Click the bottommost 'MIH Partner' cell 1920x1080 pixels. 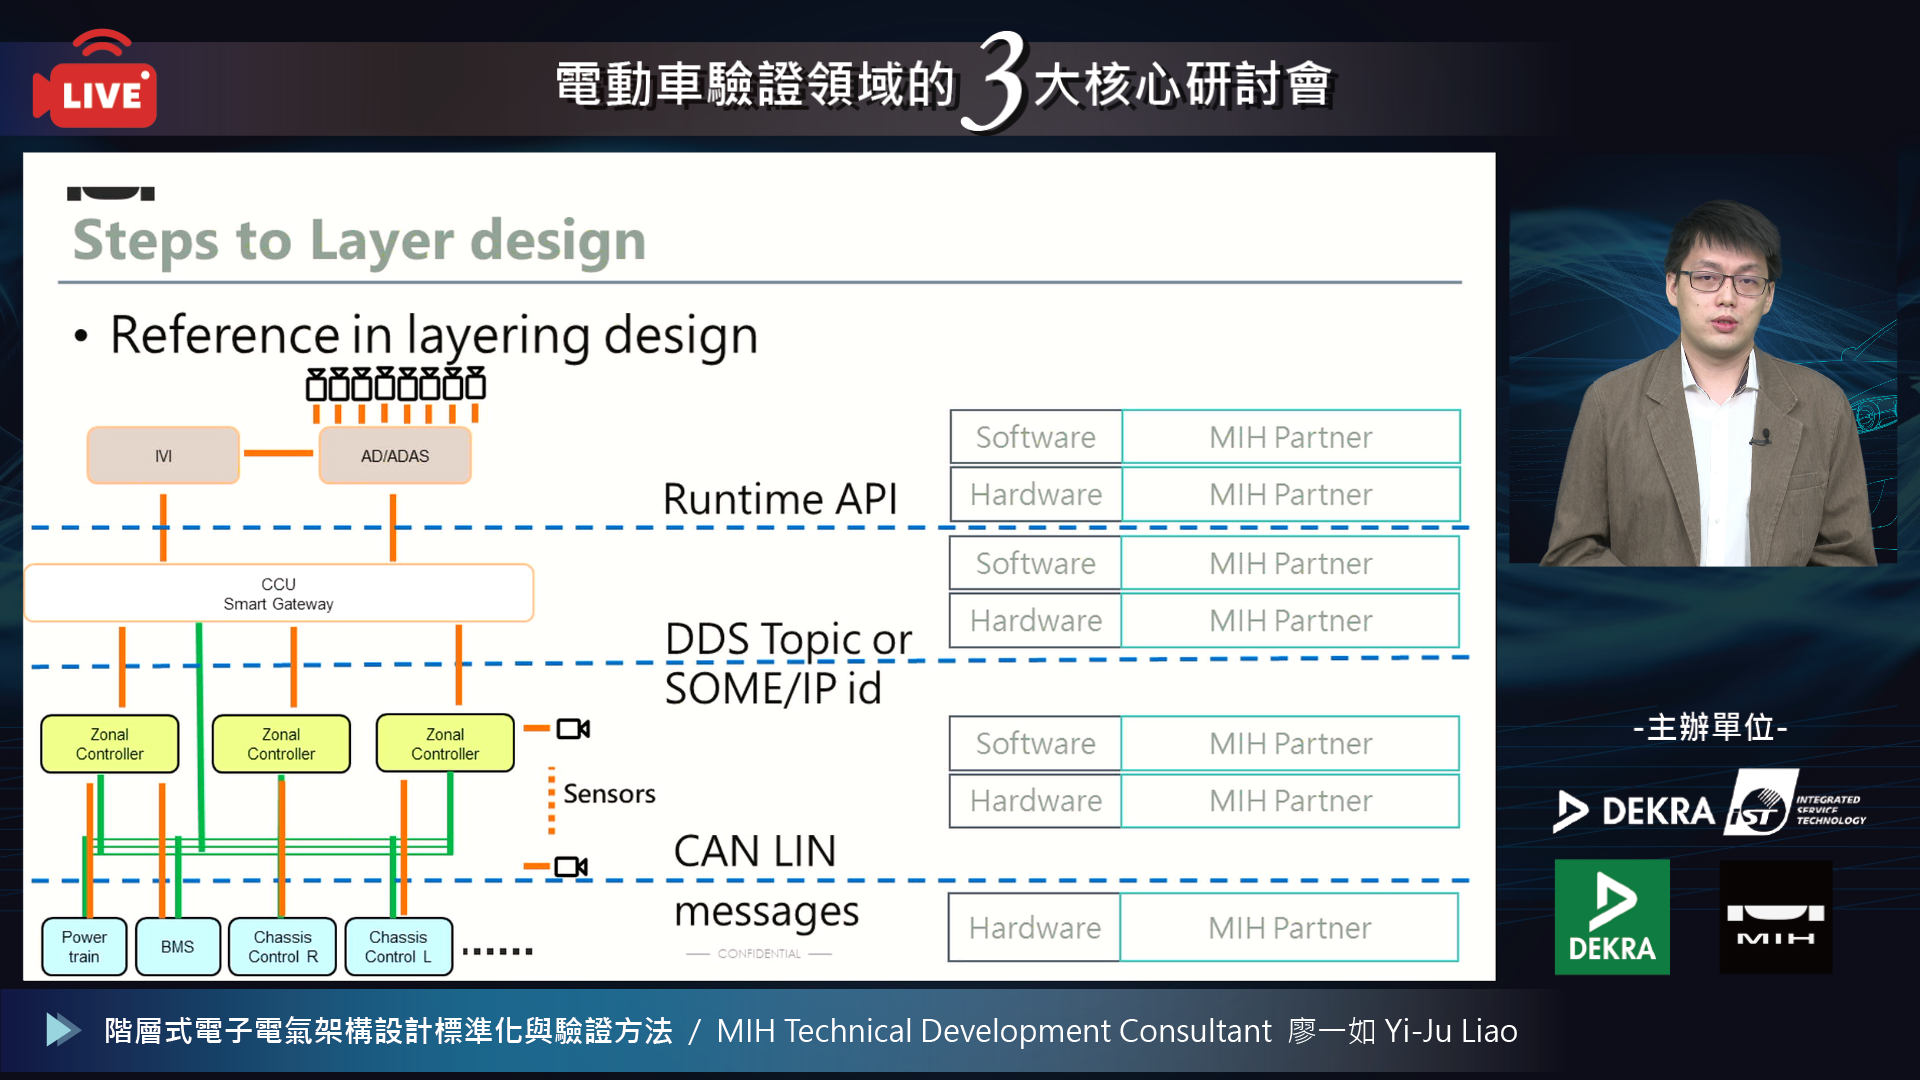[1290, 928]
